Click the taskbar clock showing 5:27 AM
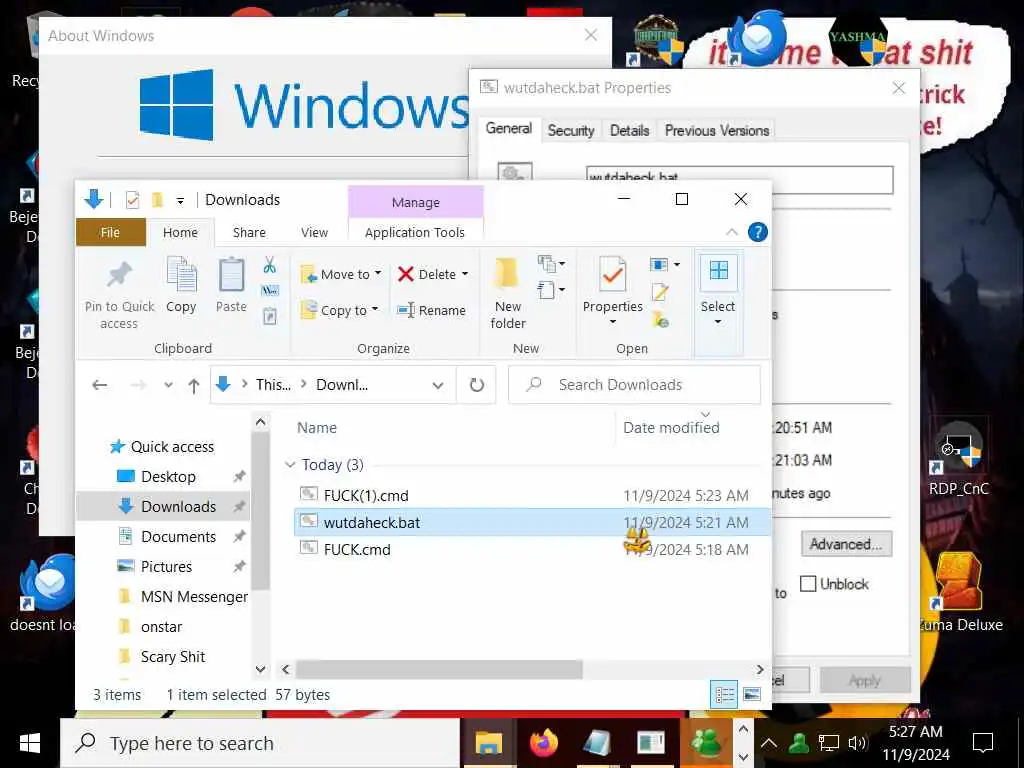The width and height of the screenshot is (1024, 768). (916, 743)
